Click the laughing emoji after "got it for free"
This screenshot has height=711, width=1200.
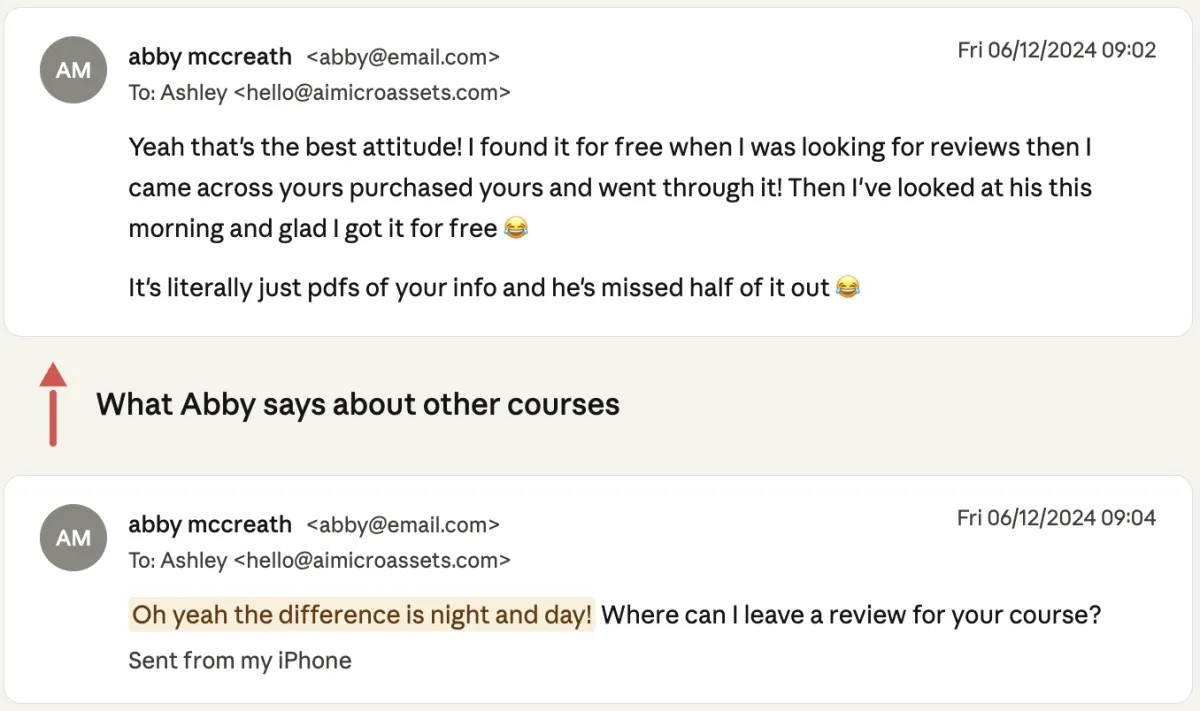[x=516, y=229]
